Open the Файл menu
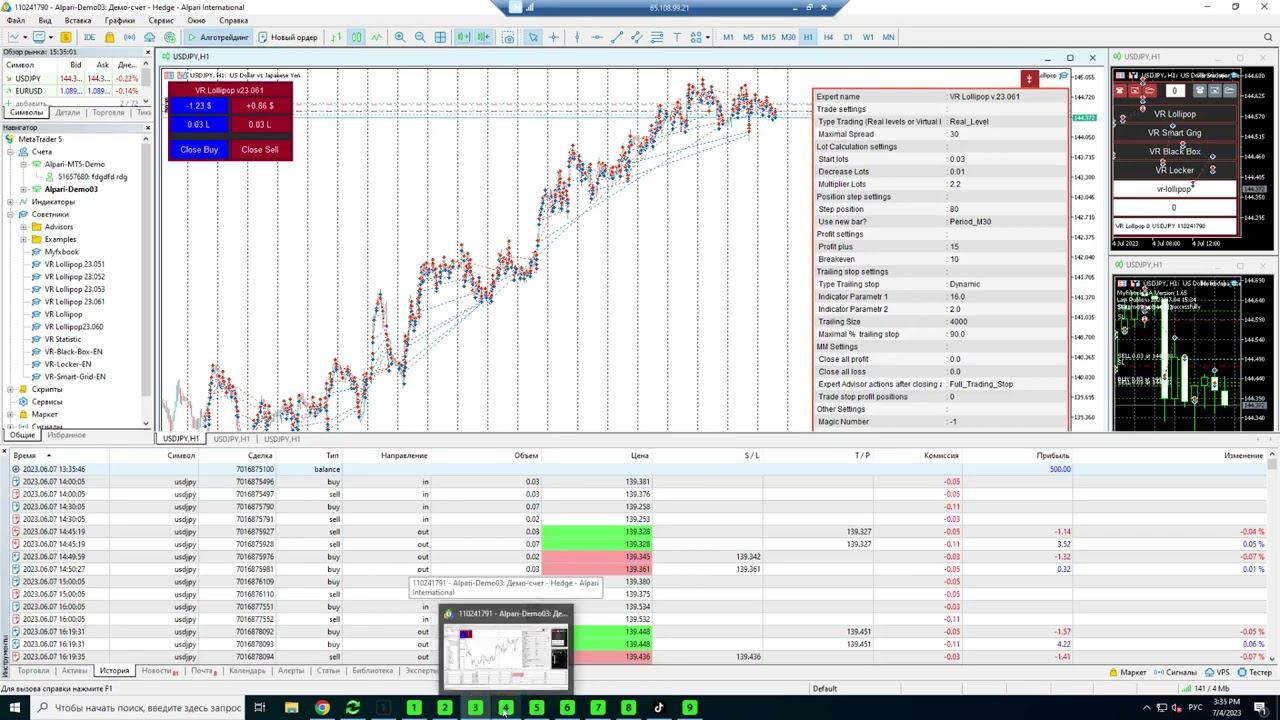 tap(16, 20)
